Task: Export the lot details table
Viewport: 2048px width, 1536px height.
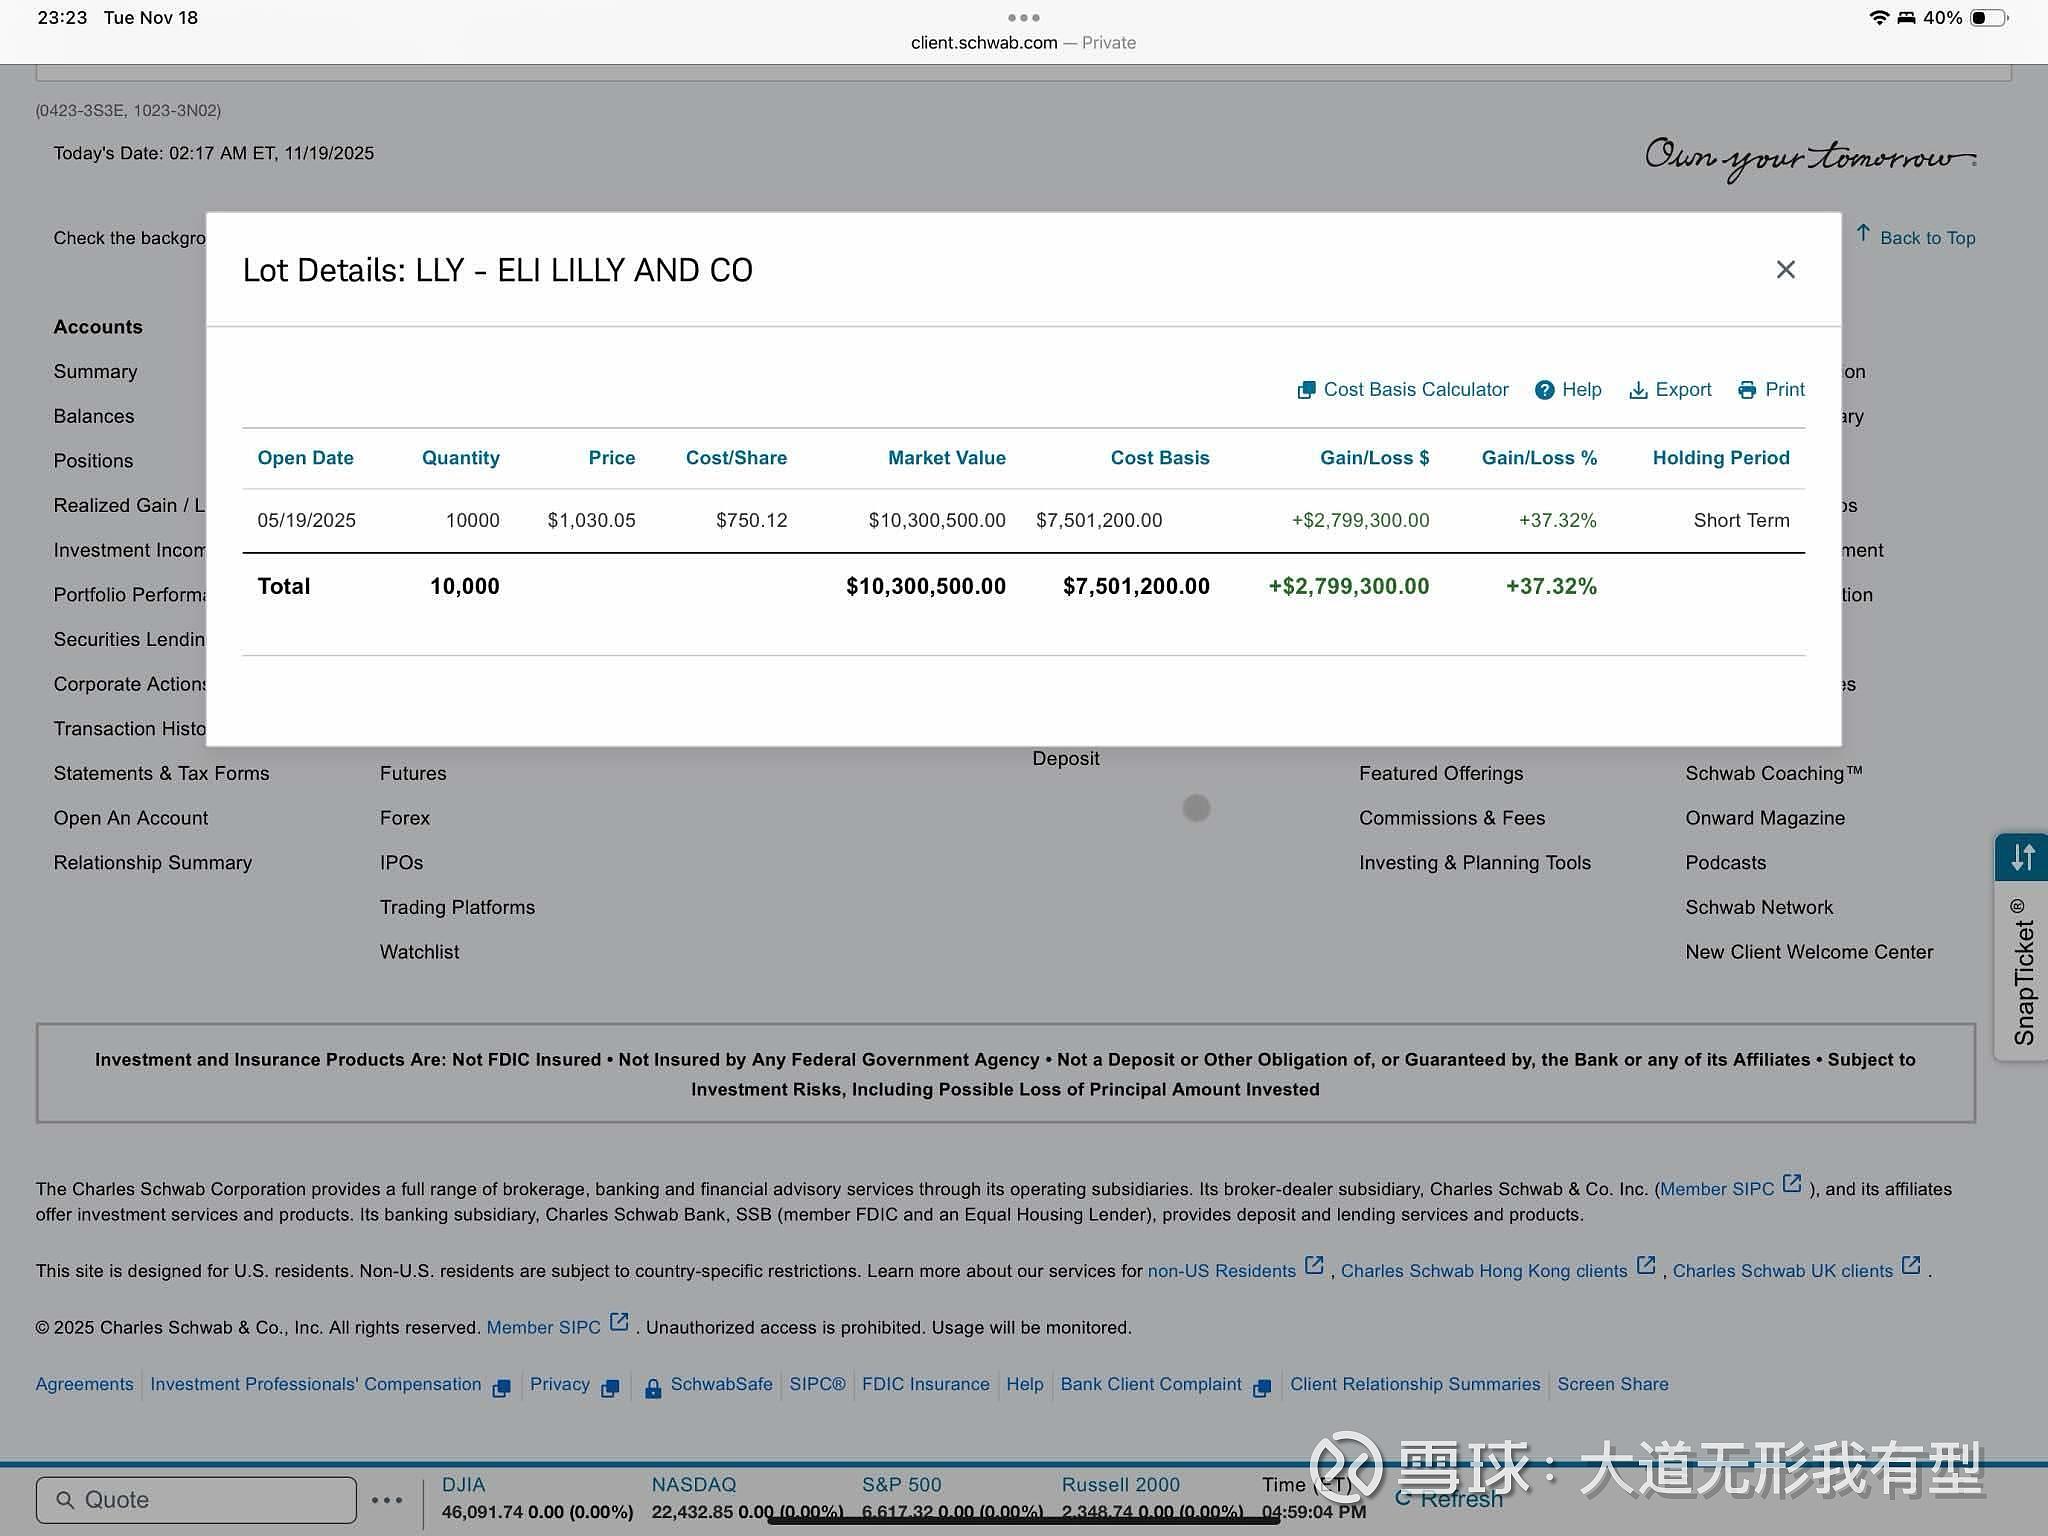Action: tap(1671, 390)
